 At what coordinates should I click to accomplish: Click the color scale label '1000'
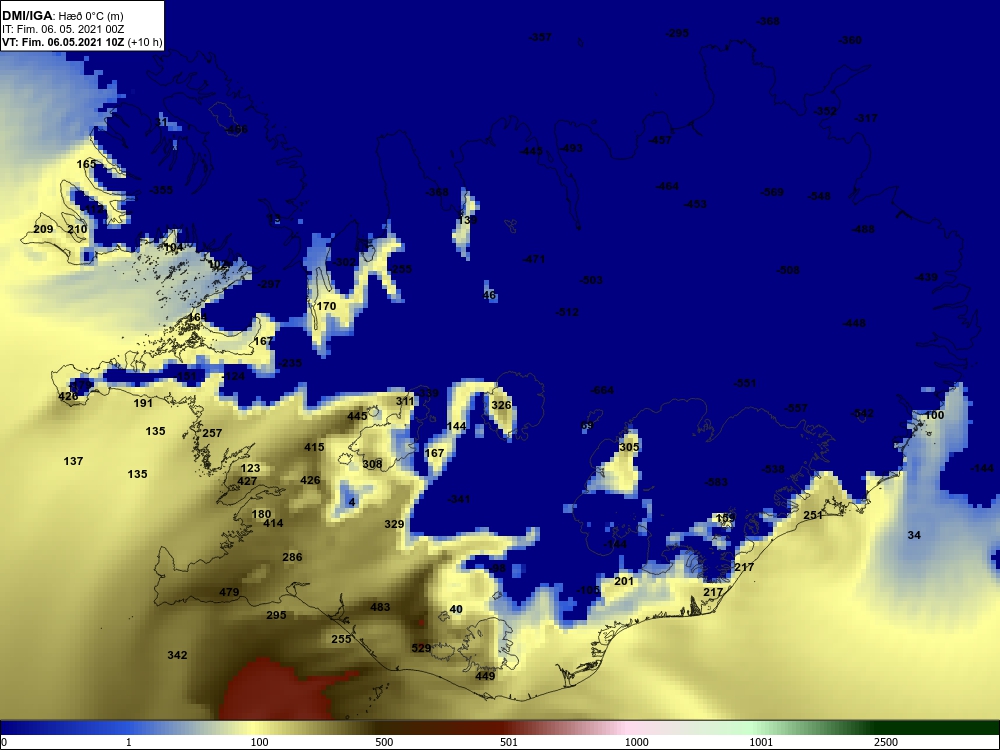coord(636,742)
